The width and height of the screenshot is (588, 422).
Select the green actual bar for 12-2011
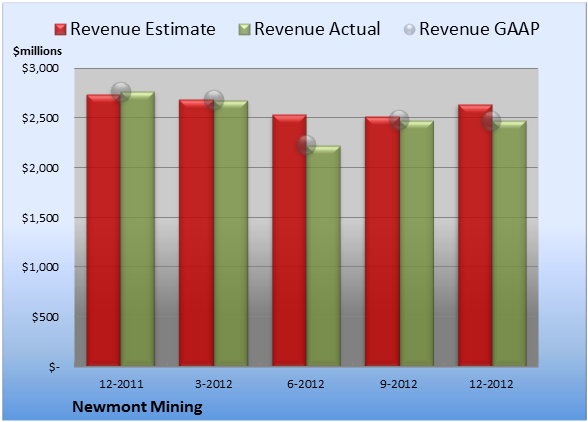point(138,229)
